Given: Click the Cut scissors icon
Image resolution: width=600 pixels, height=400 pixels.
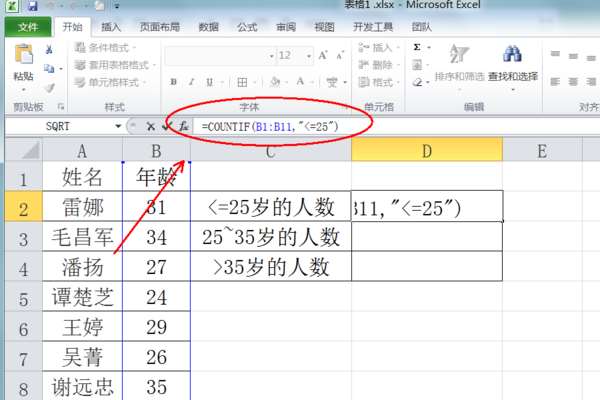Looking at the screenshot, I should [x=49, y=50].
